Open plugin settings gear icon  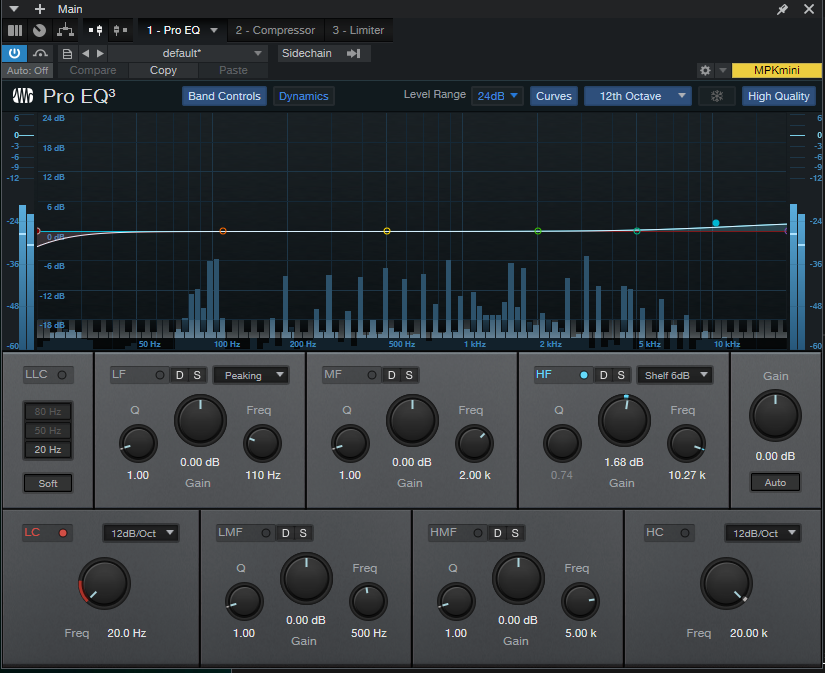[705, 70]
